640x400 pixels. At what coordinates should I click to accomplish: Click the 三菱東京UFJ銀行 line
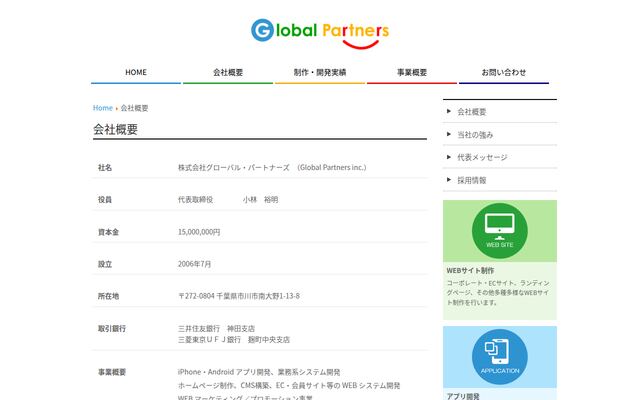[234, 340]
